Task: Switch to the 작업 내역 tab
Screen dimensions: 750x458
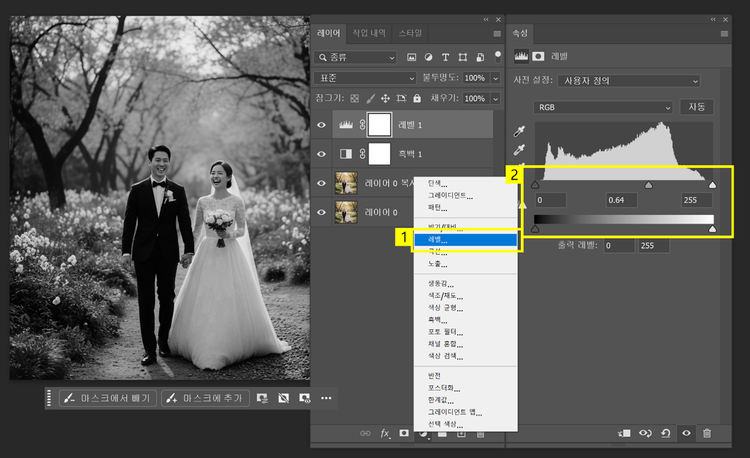Action: coord(370,32)
